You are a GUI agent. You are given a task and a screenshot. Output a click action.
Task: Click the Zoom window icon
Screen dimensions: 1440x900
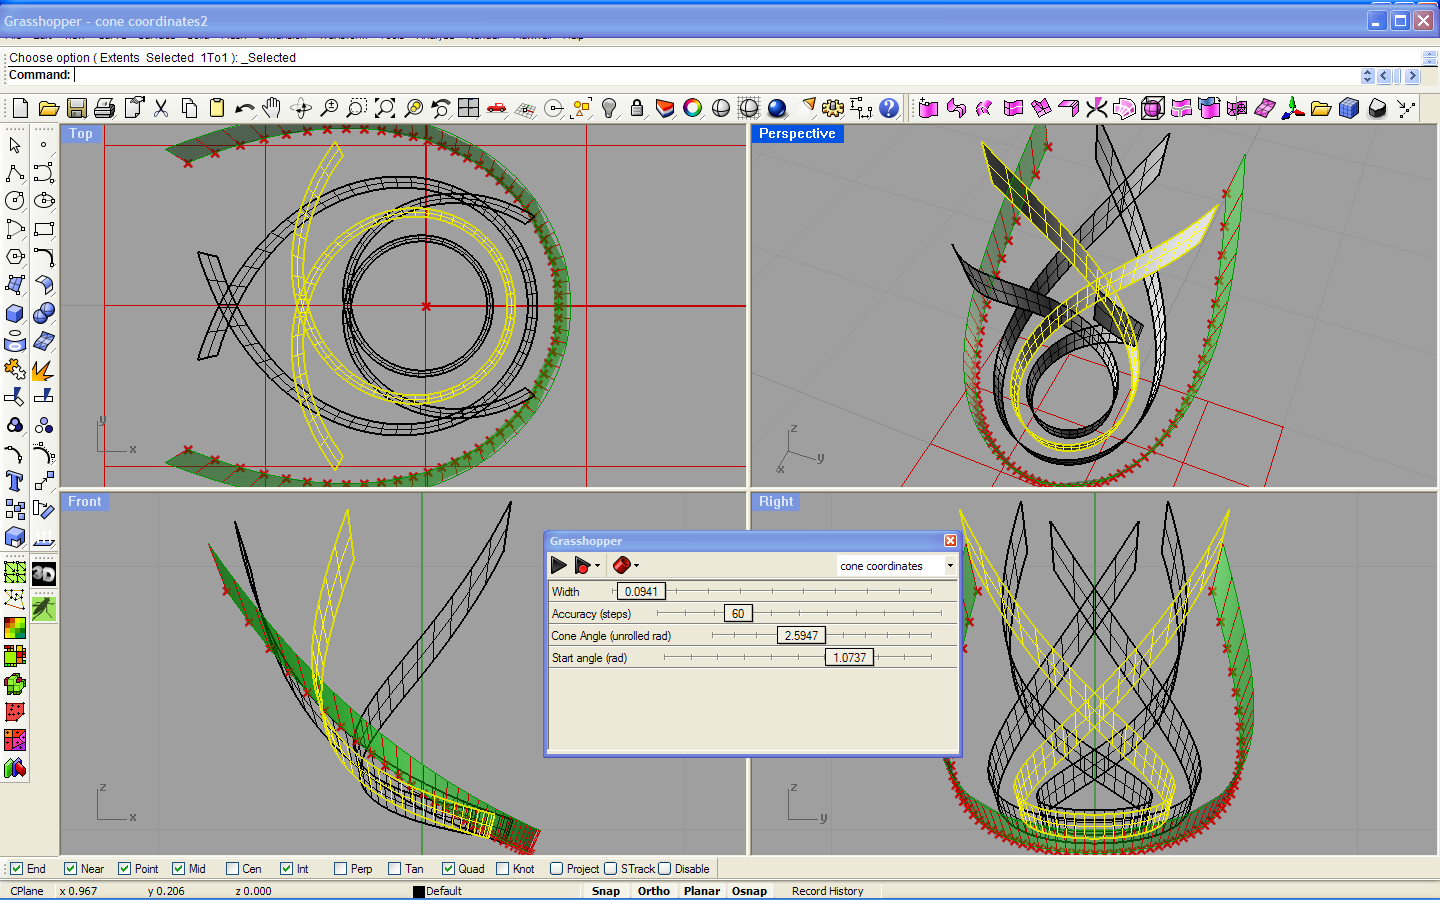[x=356, y=108]
